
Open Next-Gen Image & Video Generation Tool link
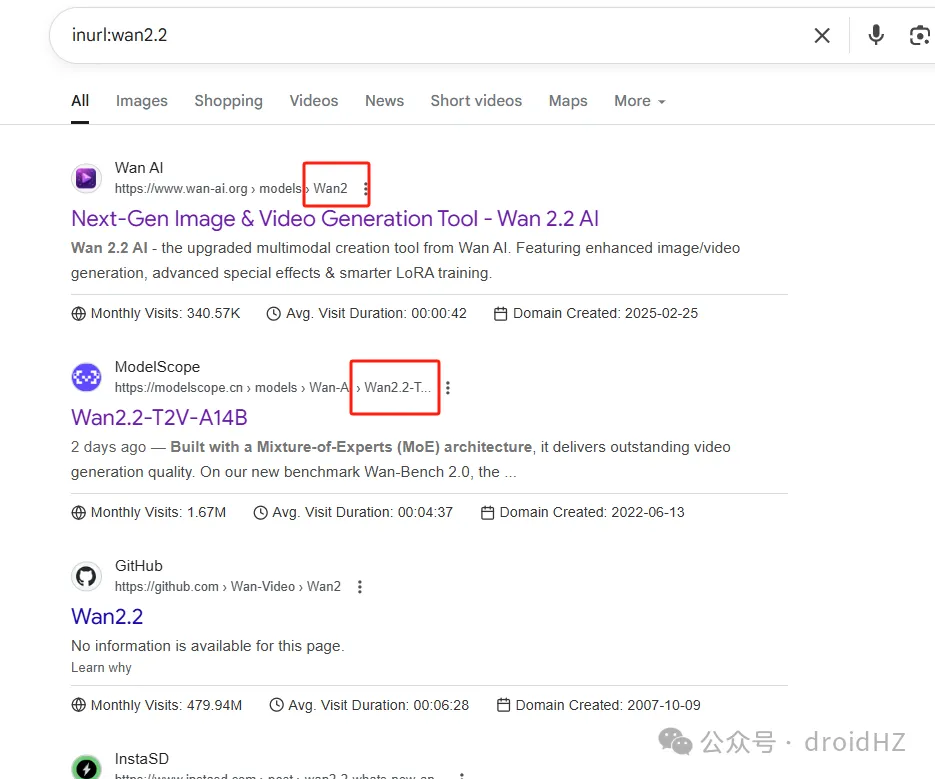(x=335, y=218)
